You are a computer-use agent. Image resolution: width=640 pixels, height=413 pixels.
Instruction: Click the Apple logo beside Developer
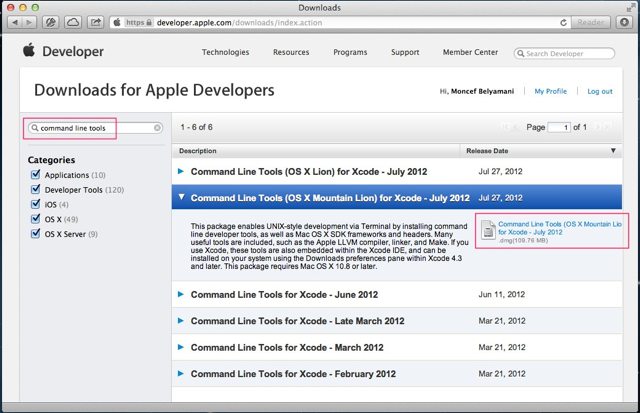click(30, 51)
